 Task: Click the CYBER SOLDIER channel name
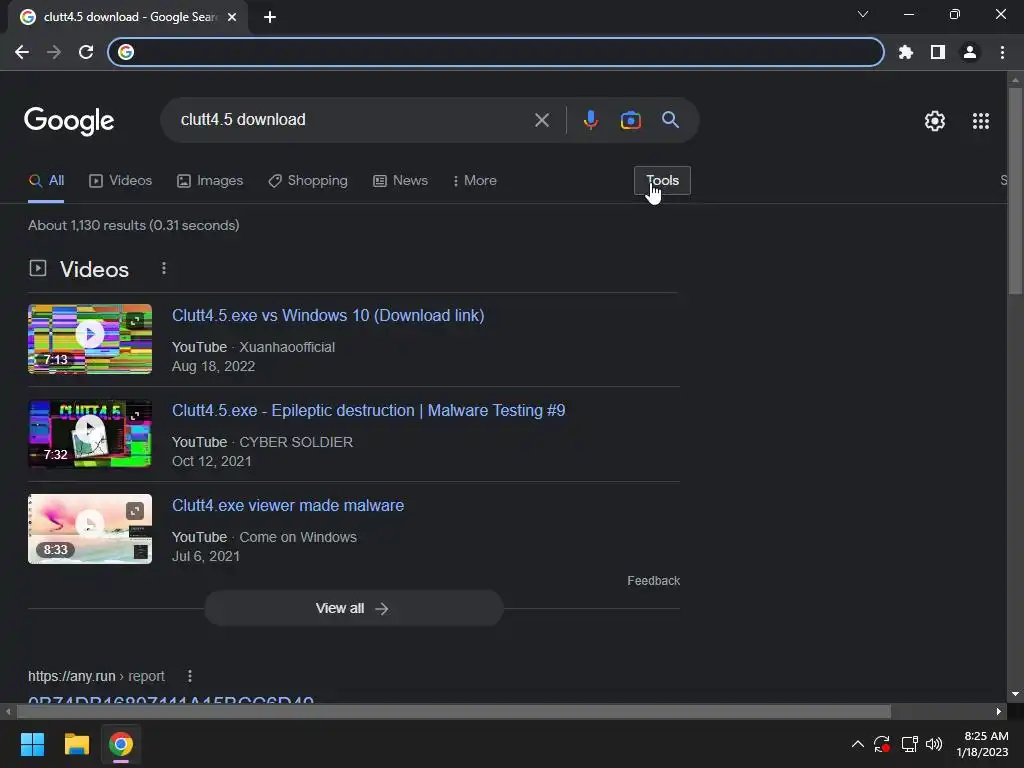pyautogui.click(x=296, y=442)
